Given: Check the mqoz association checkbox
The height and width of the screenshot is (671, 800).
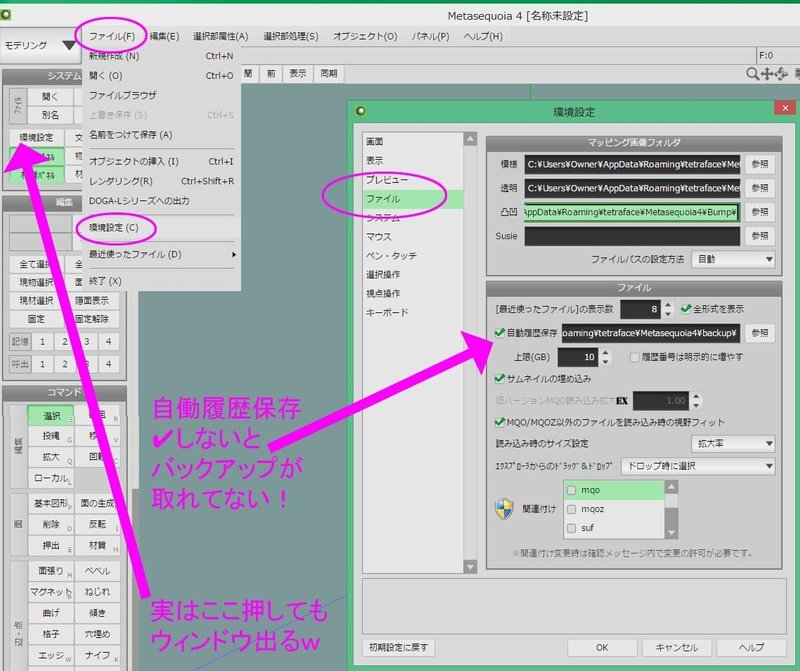Looking at the screenshot, I should point(571,509).
